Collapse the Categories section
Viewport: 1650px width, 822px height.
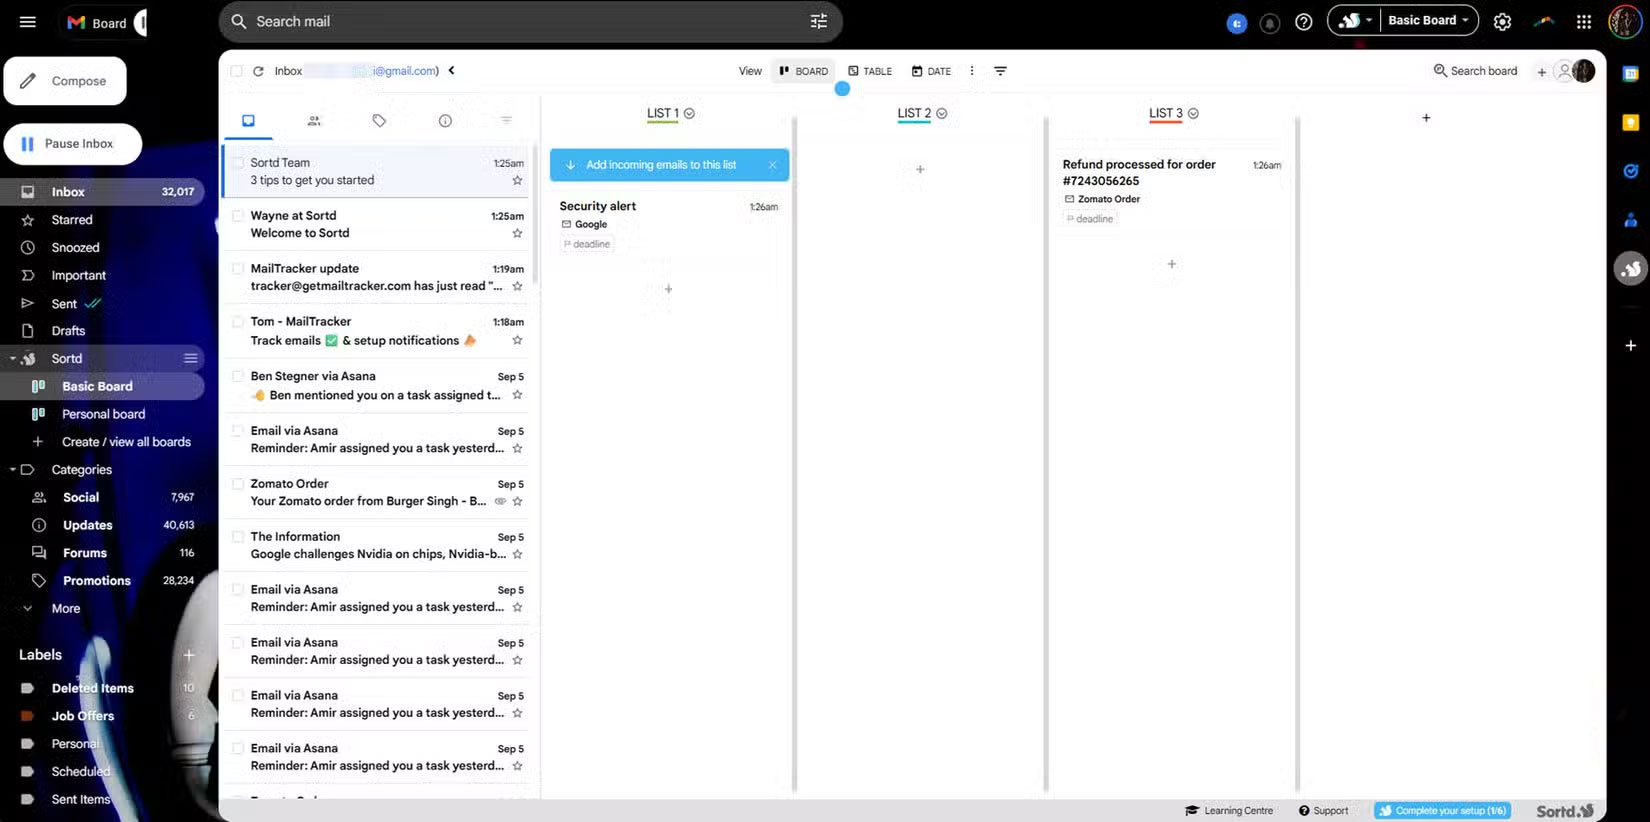coord(13,470)
